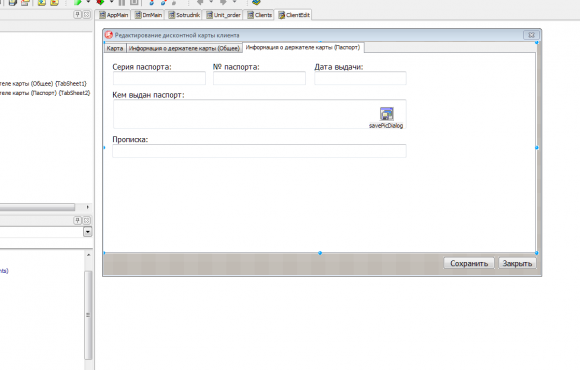This screenshot has width=580, height=370.
Task: Click the Серия паспорта input field
Action: [159, 78]
